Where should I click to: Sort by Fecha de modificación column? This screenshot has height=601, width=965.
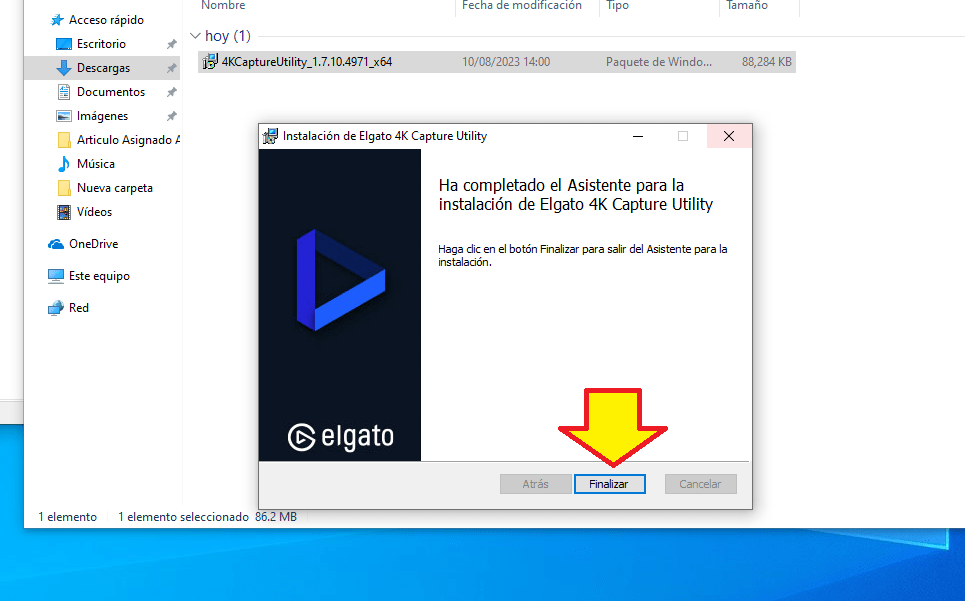coord(521,6)
